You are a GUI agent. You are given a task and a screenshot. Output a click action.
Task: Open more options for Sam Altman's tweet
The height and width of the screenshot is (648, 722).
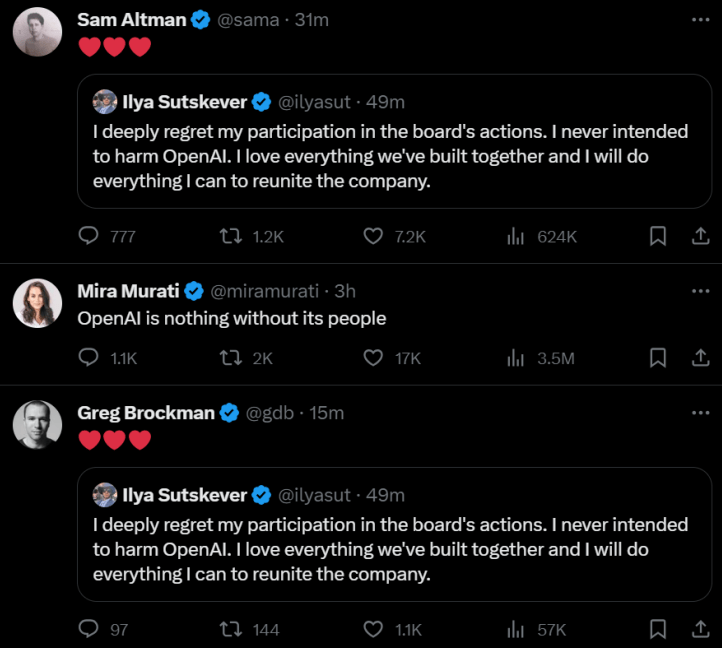tap(700, 20)
